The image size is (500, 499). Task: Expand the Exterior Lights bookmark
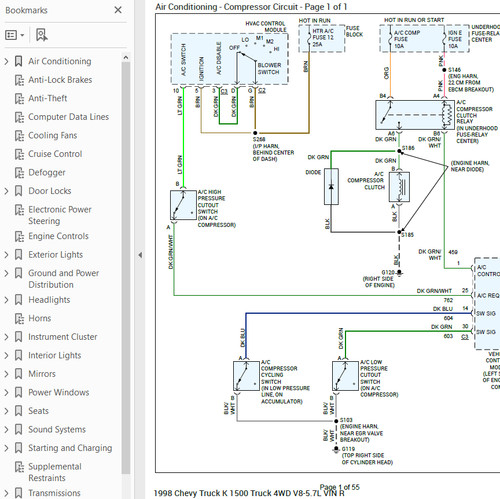pos(6,255)
